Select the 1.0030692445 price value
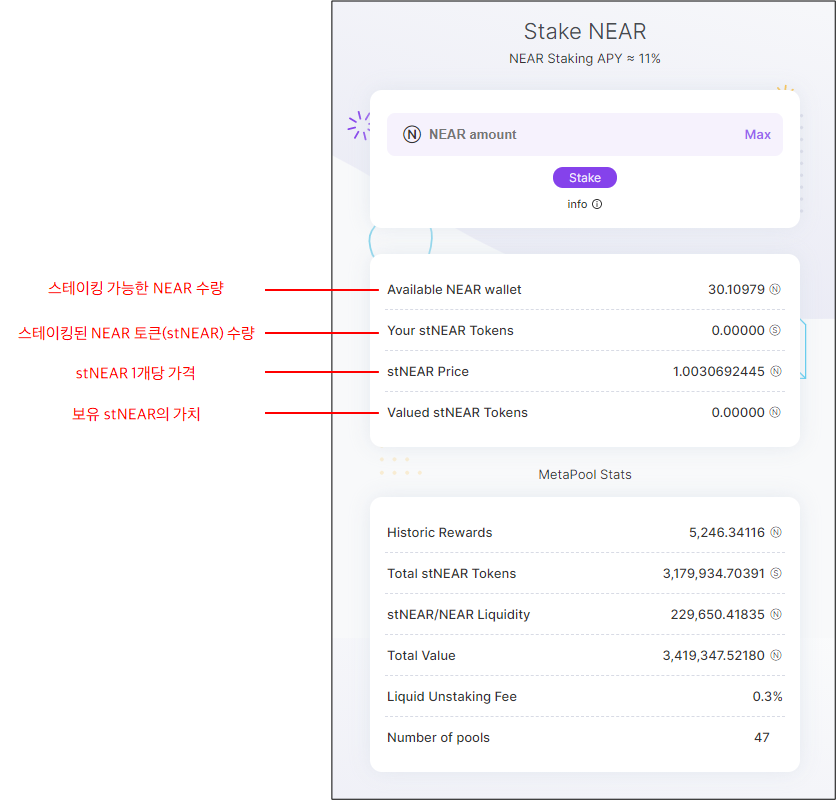The image size is (836, 800). tap(719, 372)
